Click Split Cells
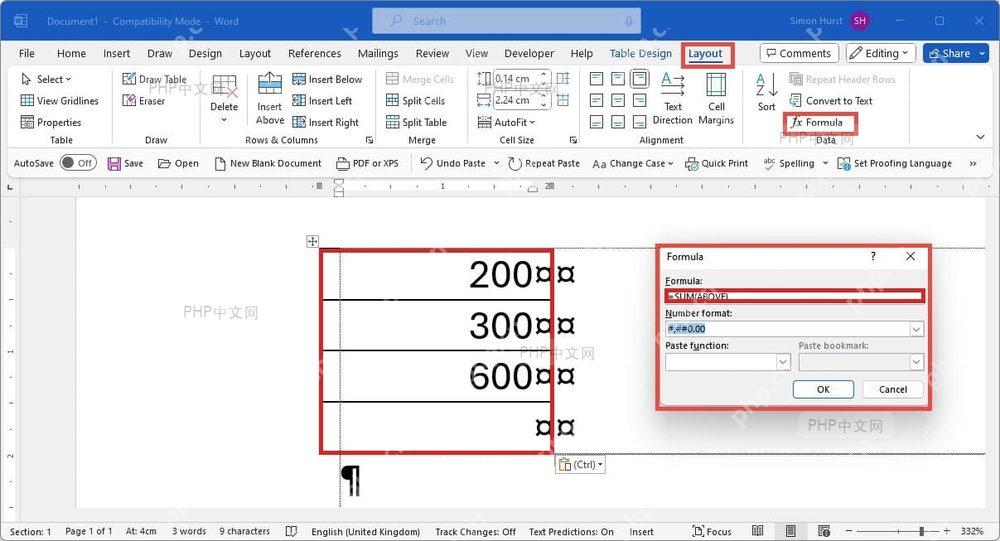Screen dimensions: 1000x541 coord(415,101)
